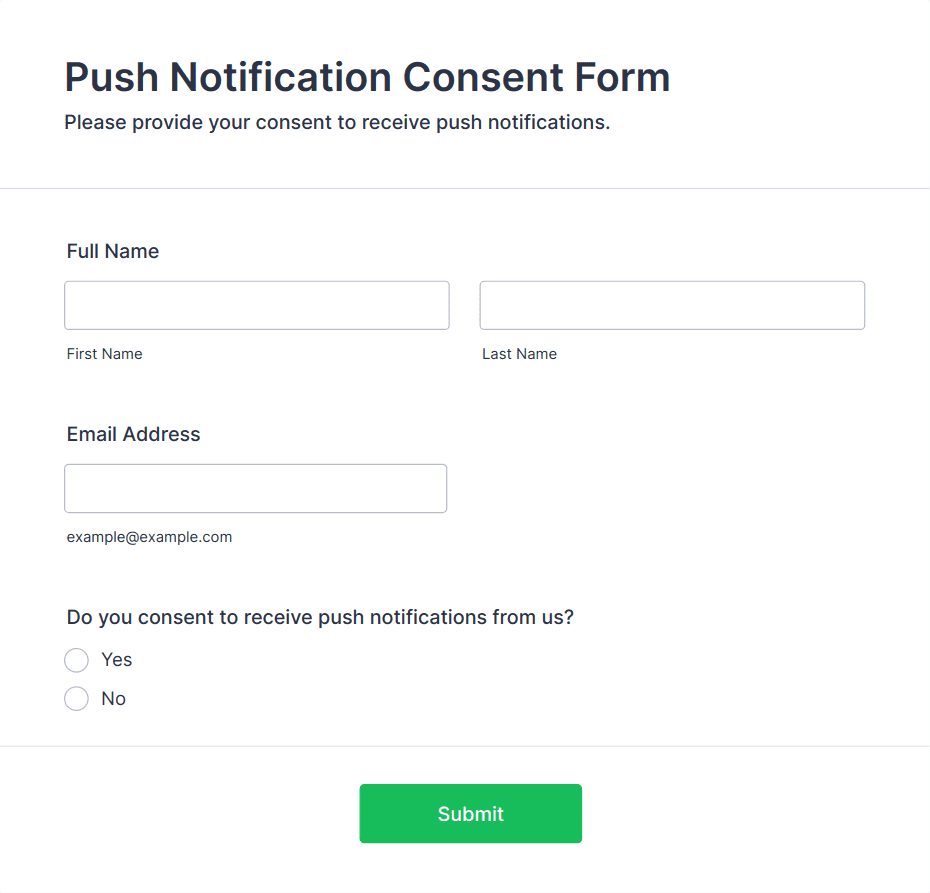Viewport: 930px width, 893px height.
Task: Select the No radio button
Action: tap(76, 699)
